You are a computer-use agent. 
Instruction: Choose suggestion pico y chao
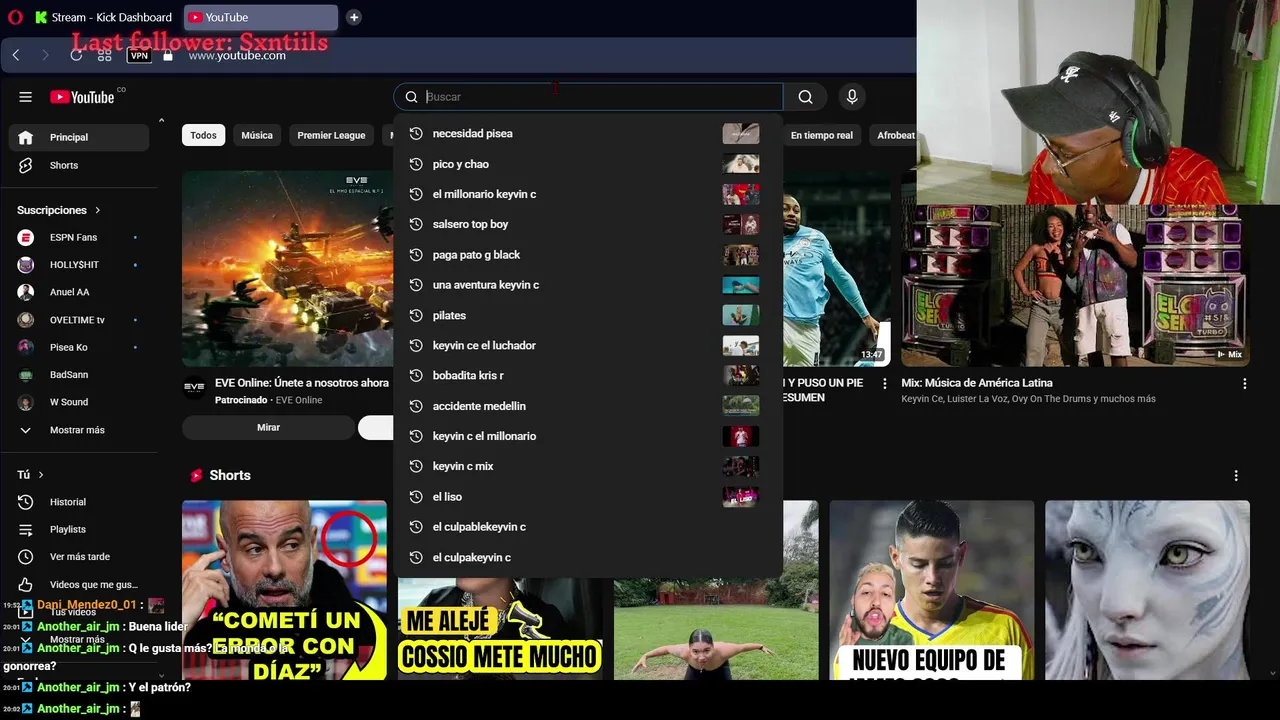point(588,164)
